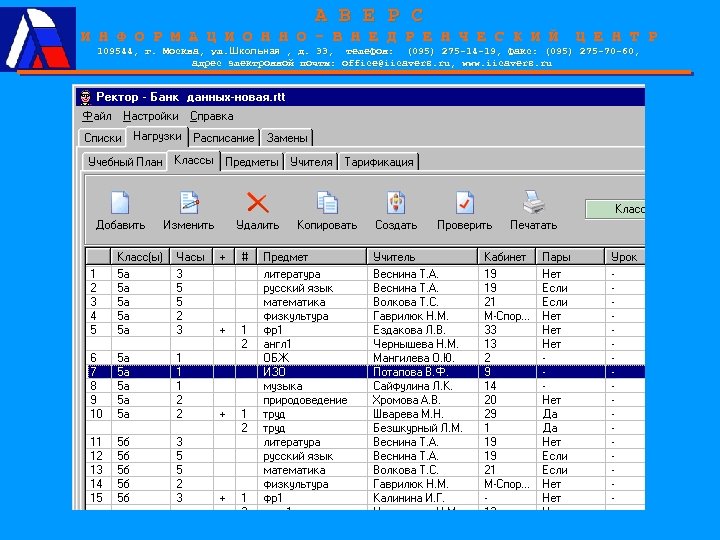Open the Предметы subtab

pos(252,162)
